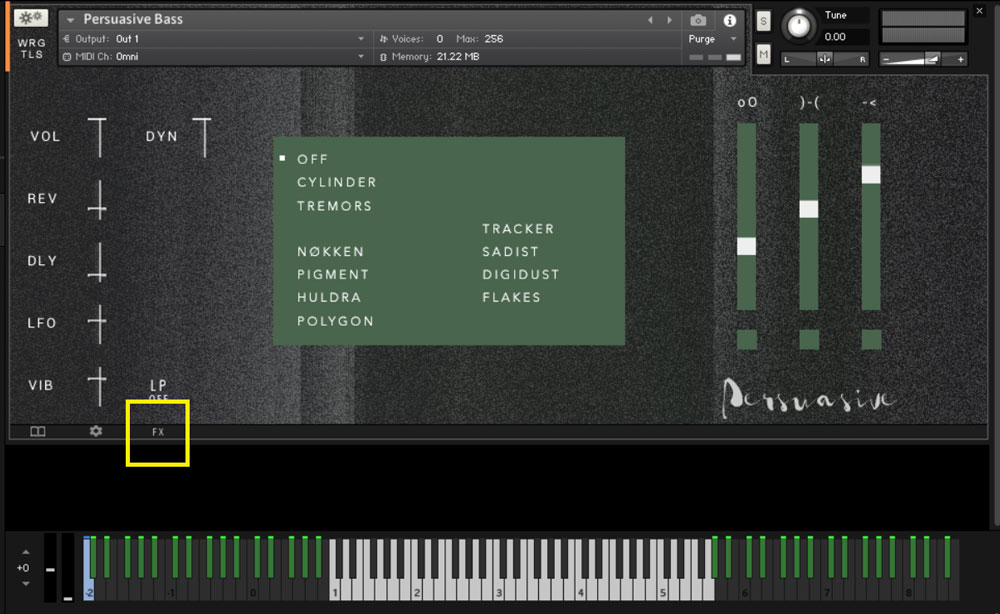Image resolution: width=1000 pixels, height=614 pixels.
Task: Toggle the square button under -< fader
Action: click(x=871, y=339)
